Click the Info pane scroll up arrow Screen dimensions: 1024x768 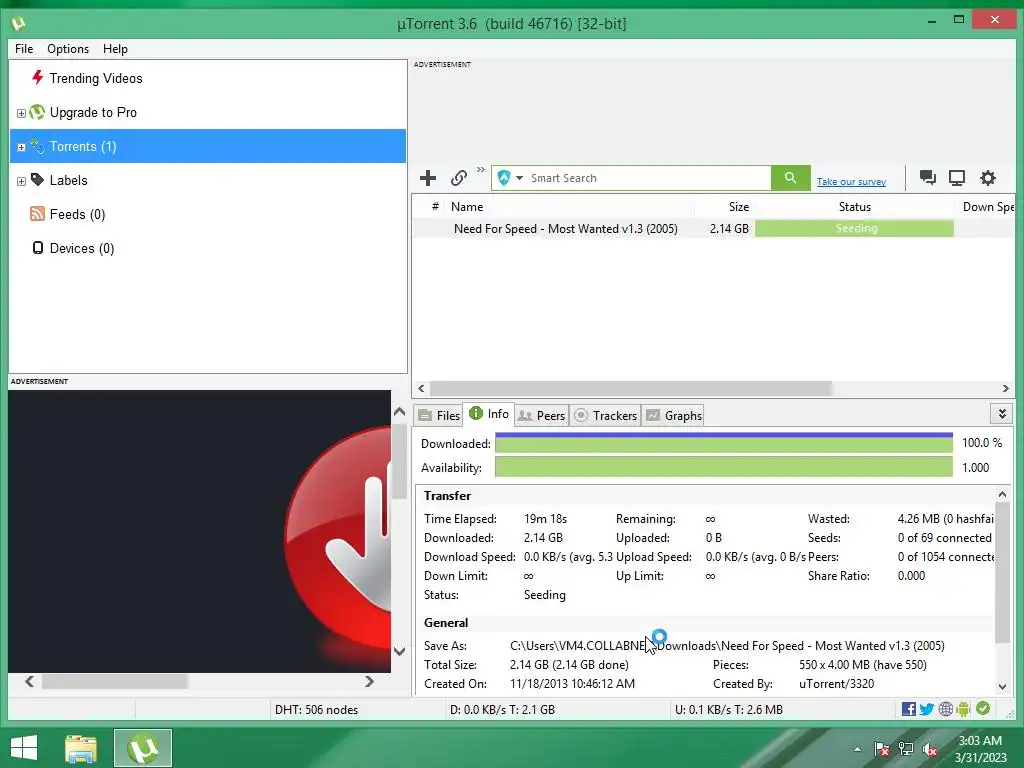click(x=1002, y=494)
